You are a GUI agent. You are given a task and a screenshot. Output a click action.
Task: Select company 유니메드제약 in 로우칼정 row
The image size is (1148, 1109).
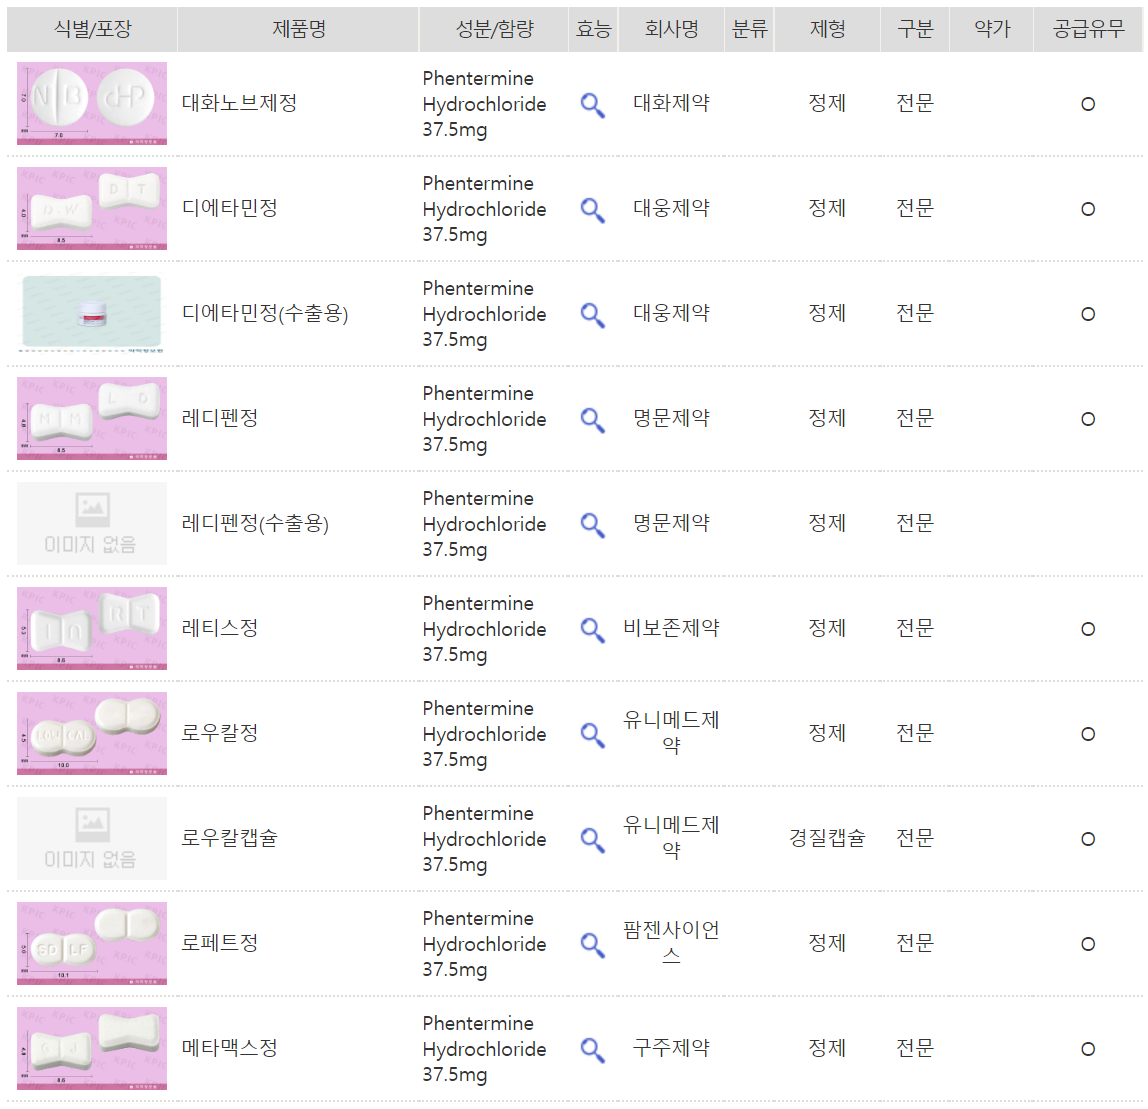tap(671, 733)
